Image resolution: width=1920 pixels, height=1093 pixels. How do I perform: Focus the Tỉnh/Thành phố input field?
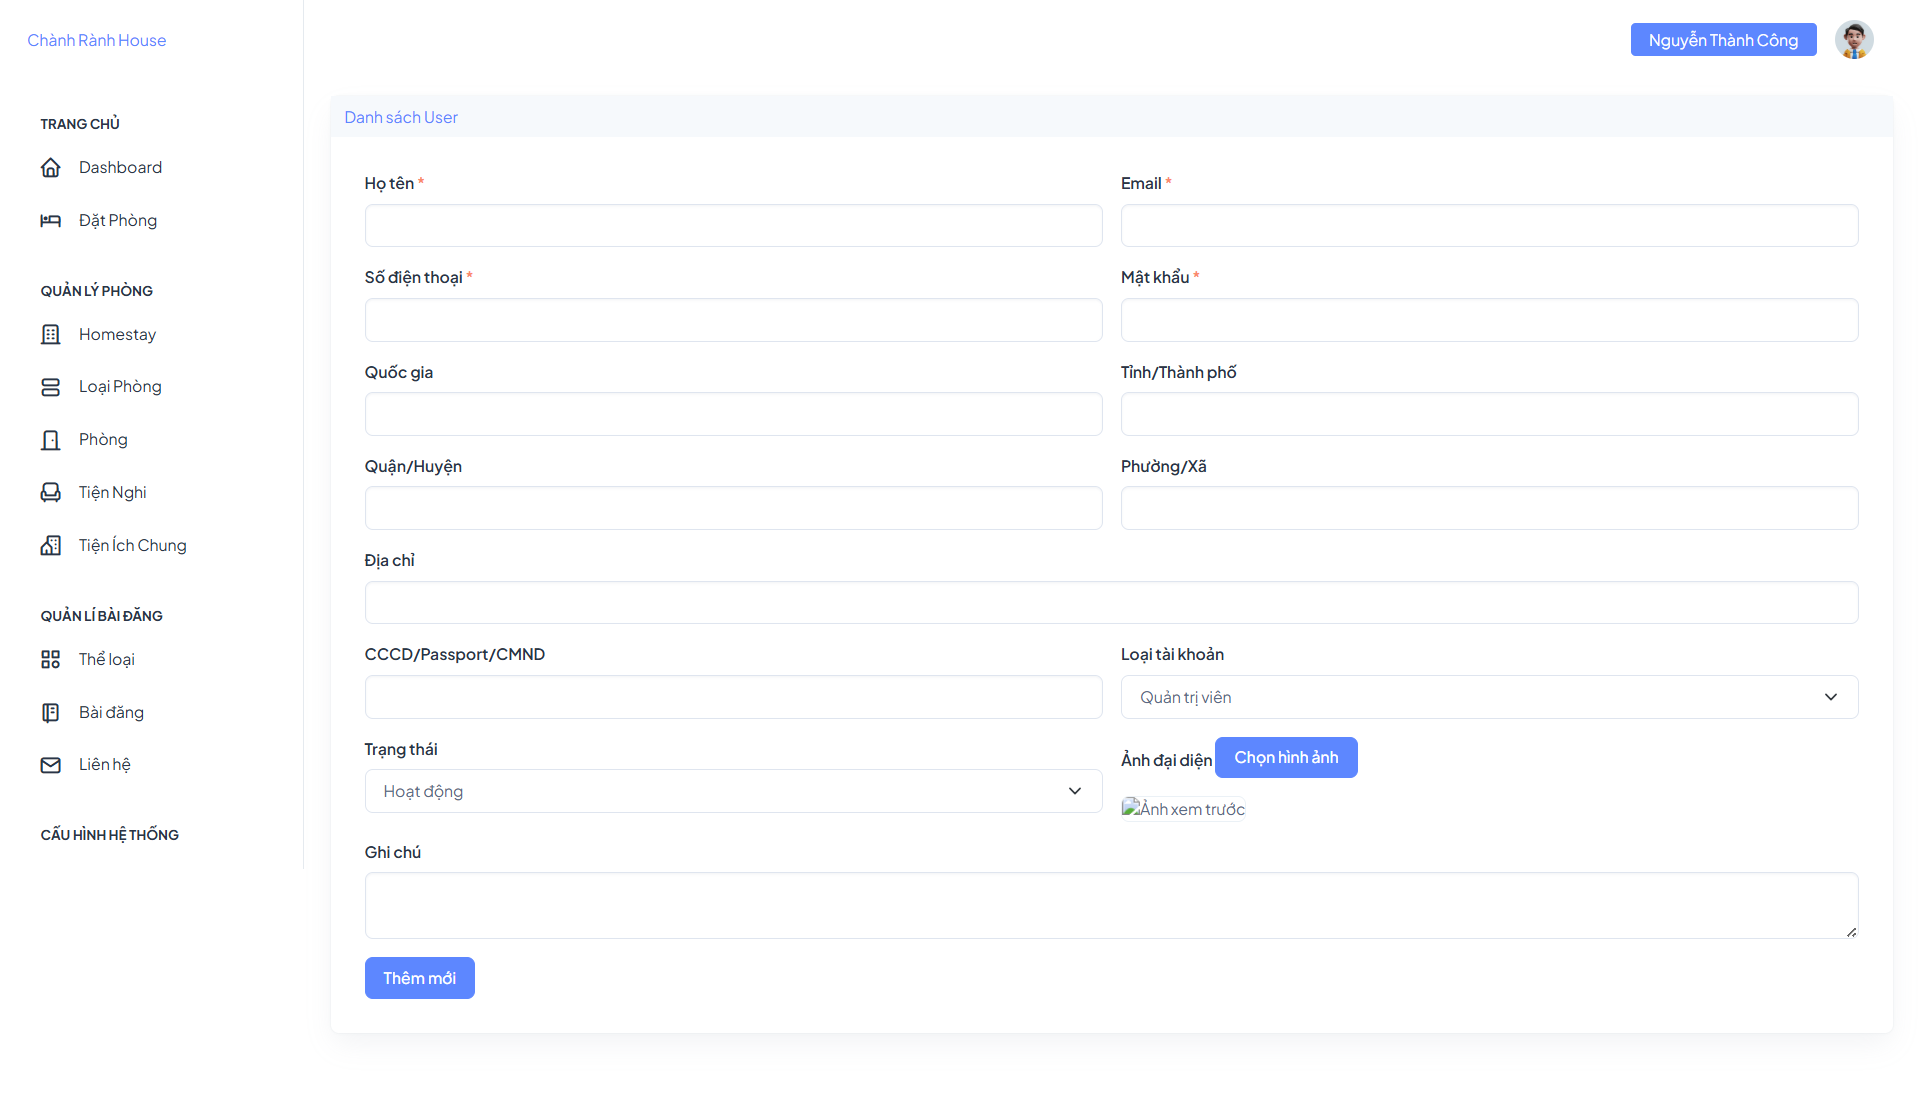click(x=1489, y=414)
